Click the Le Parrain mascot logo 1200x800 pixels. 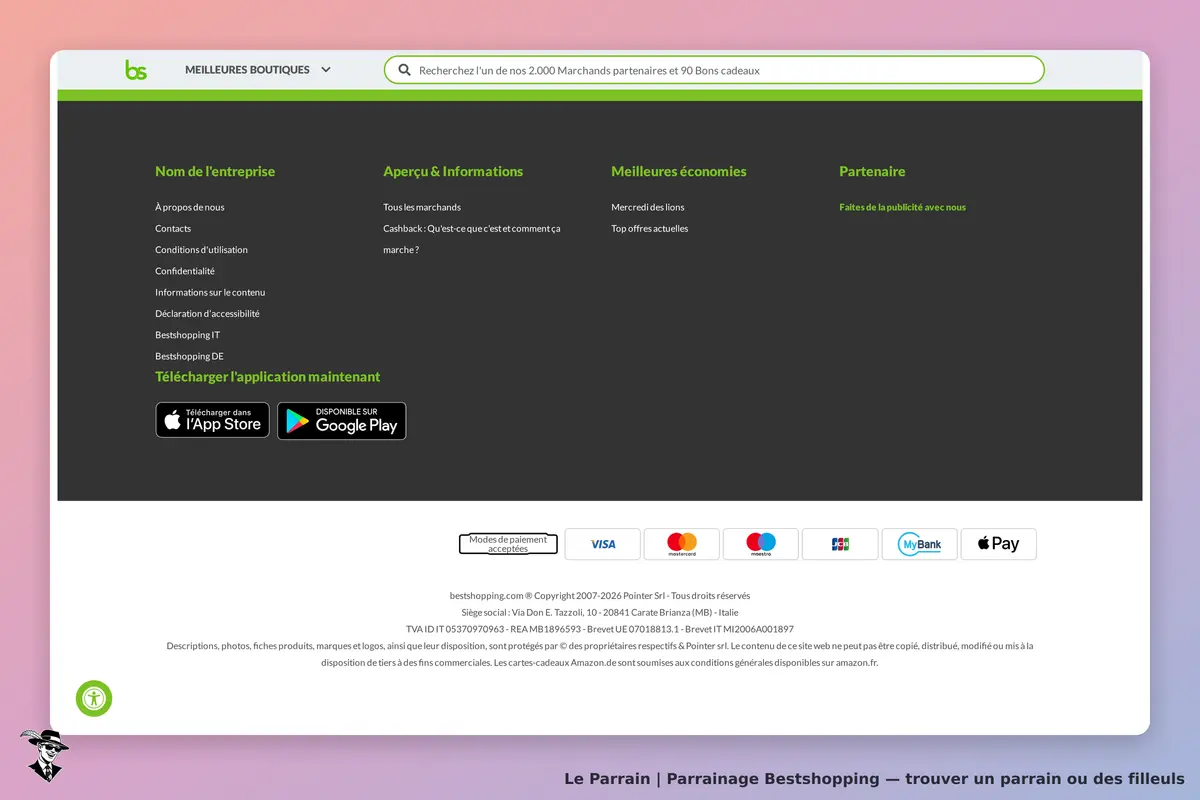point(44,755)
